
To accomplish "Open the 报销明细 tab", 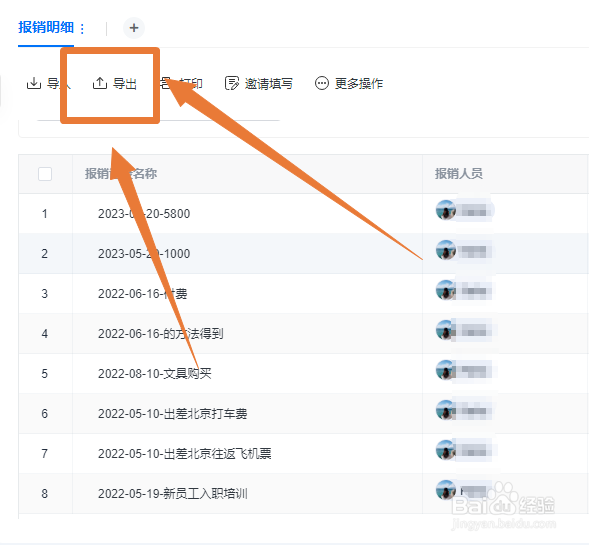I will pyautogui.click(x=46, y=27).
